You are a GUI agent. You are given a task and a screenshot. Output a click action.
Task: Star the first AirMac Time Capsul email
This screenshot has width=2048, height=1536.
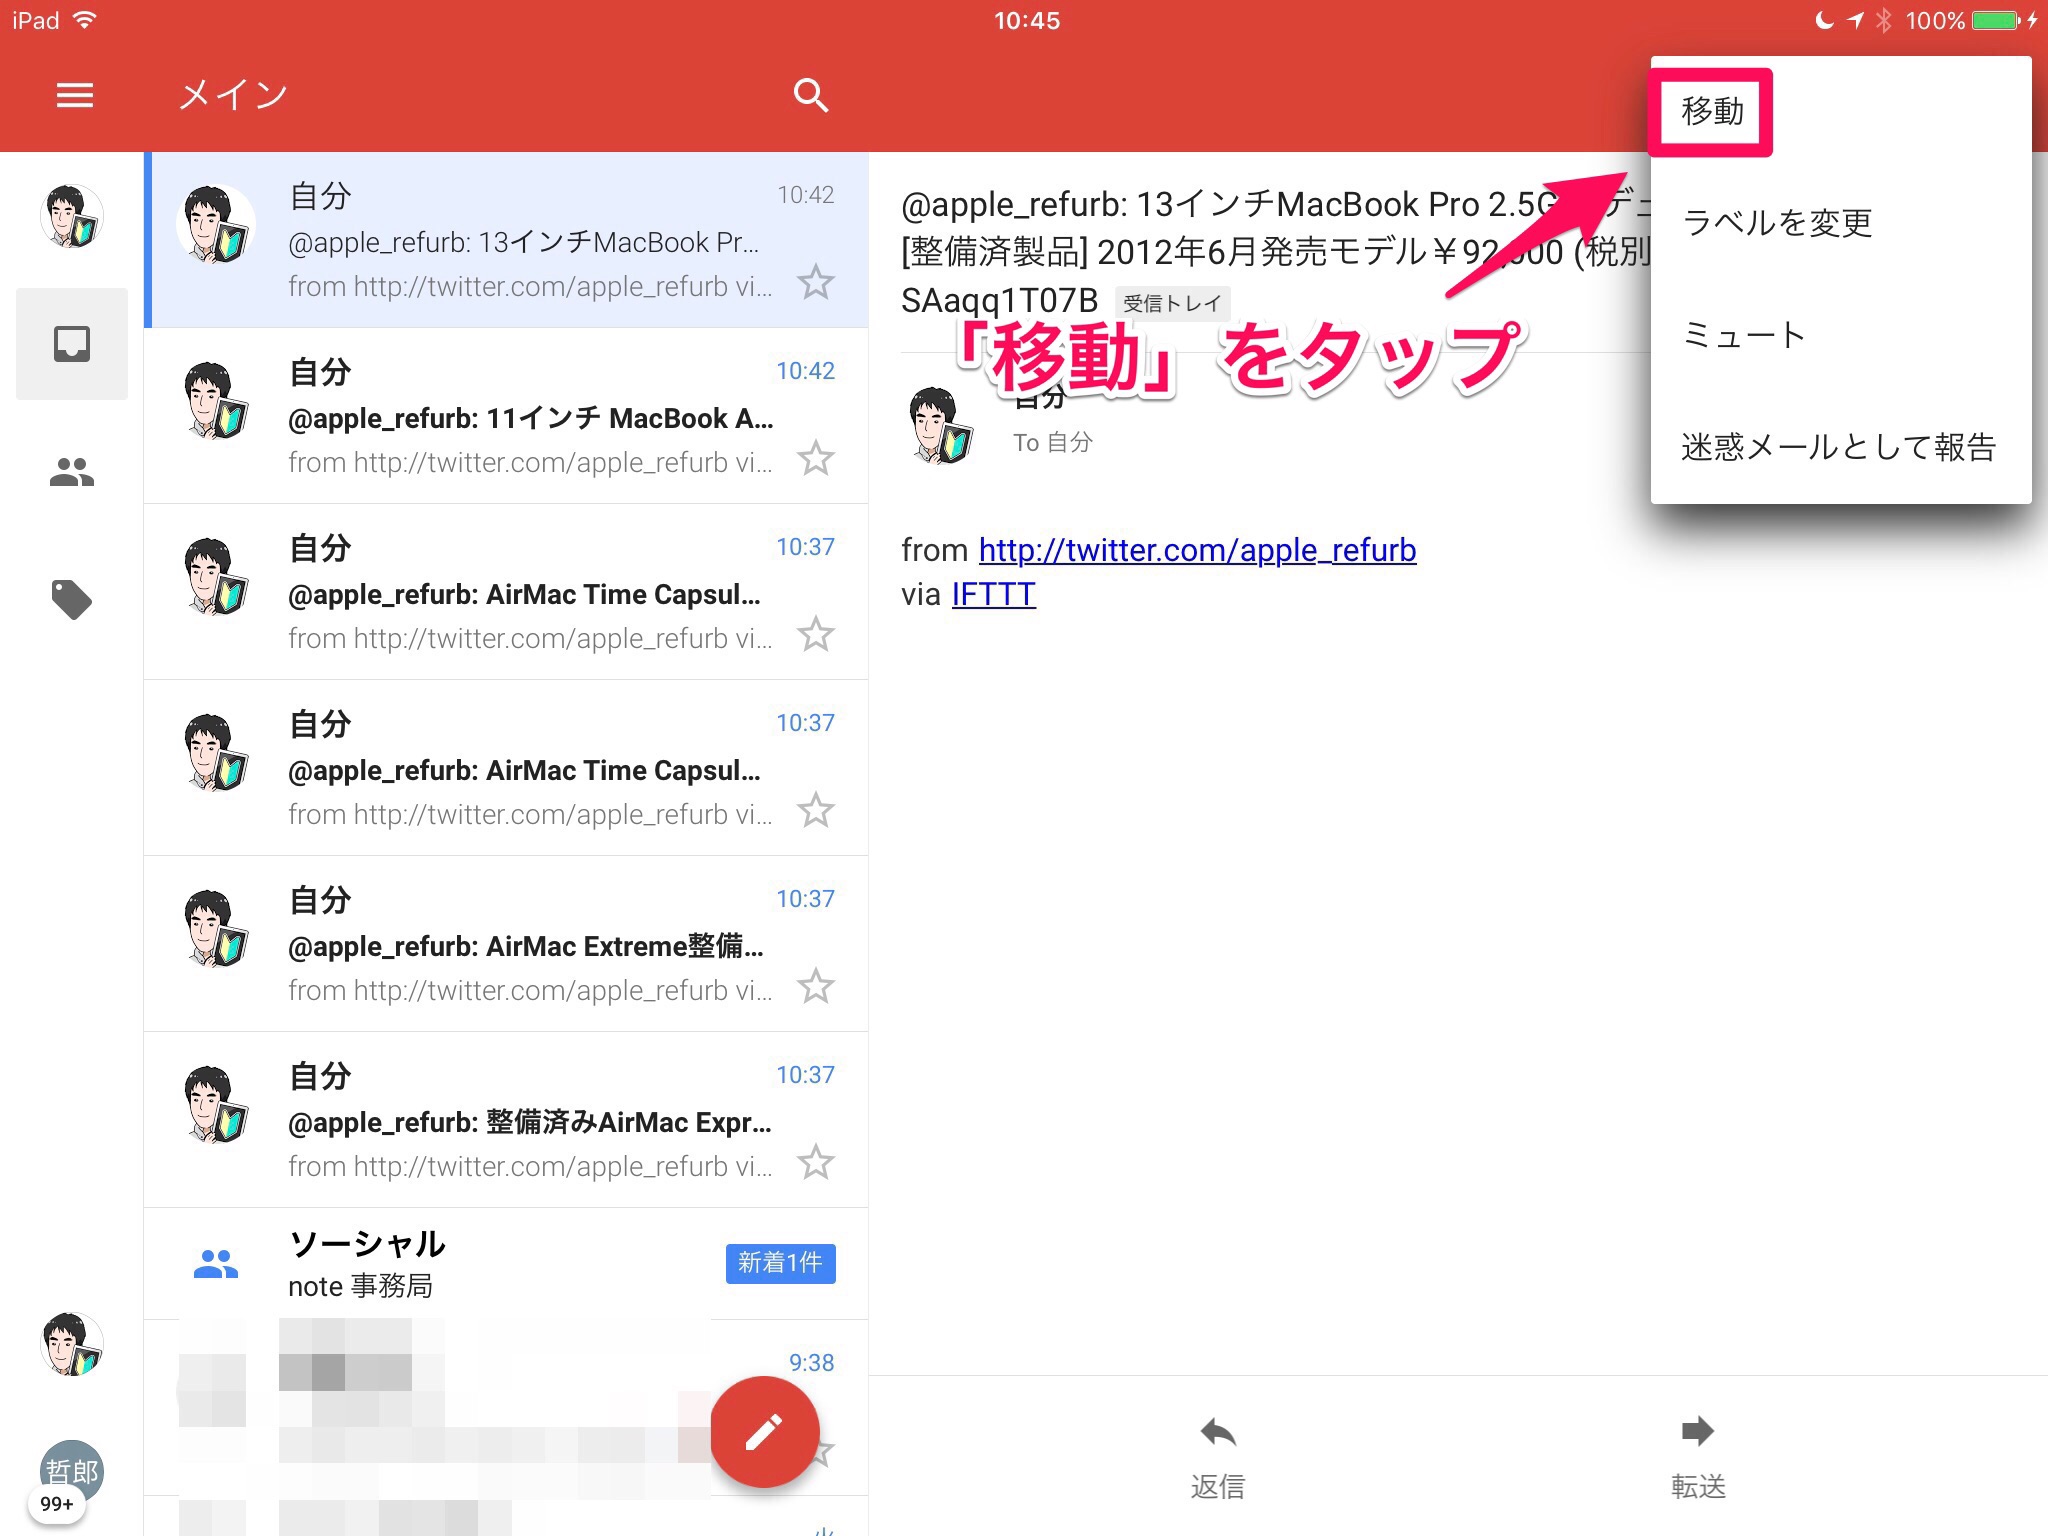[816, 634]
